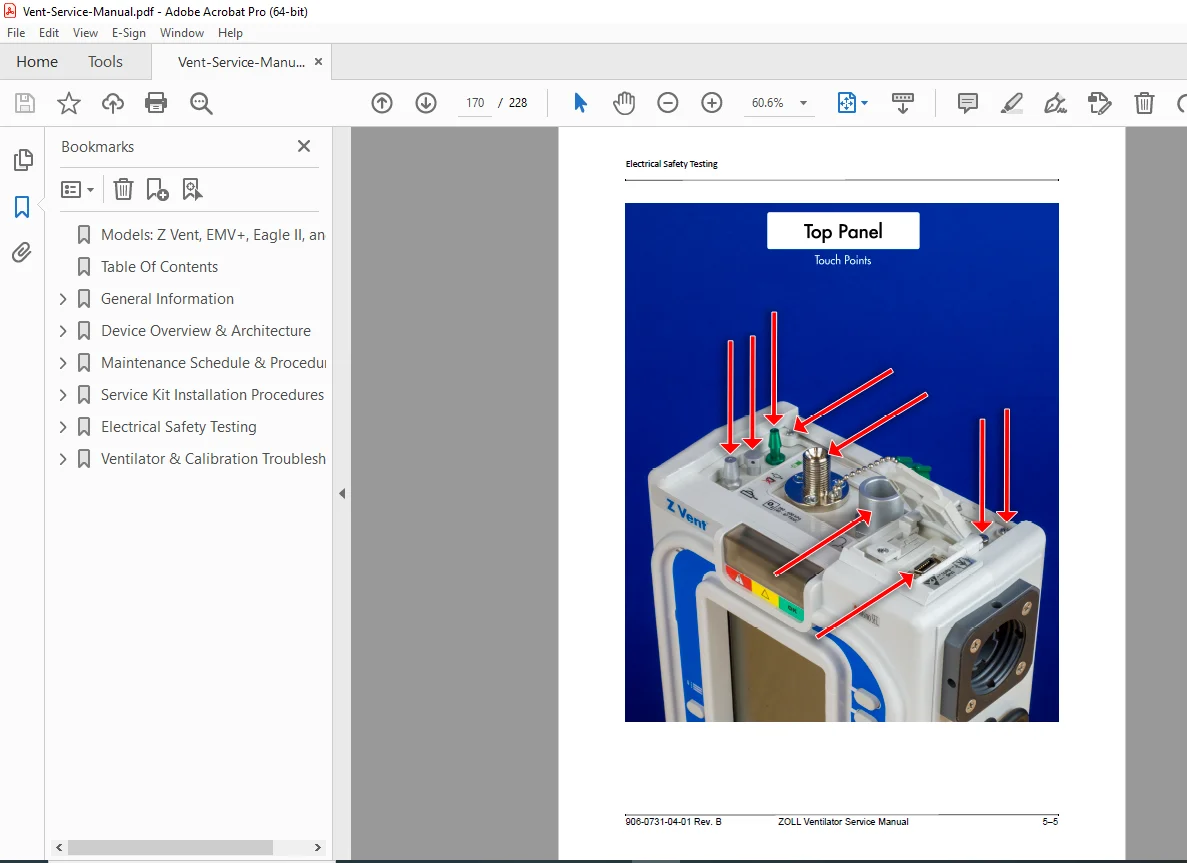
Task: Click bookmarks scrollbar left arrow
Action: click(x=59, y=847)
